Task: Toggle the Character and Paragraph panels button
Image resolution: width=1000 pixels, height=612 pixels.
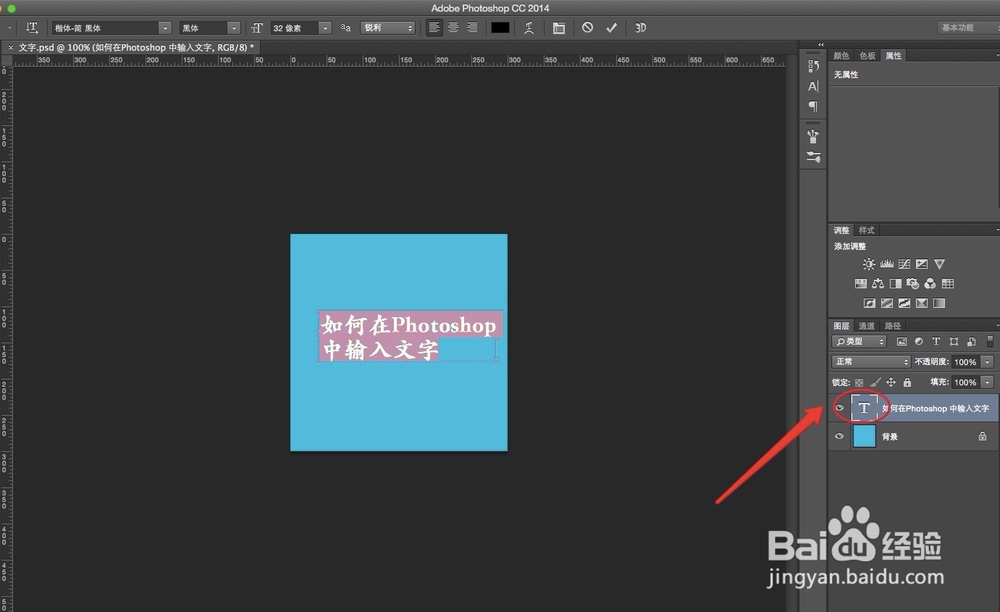Action: pos(559,28)
